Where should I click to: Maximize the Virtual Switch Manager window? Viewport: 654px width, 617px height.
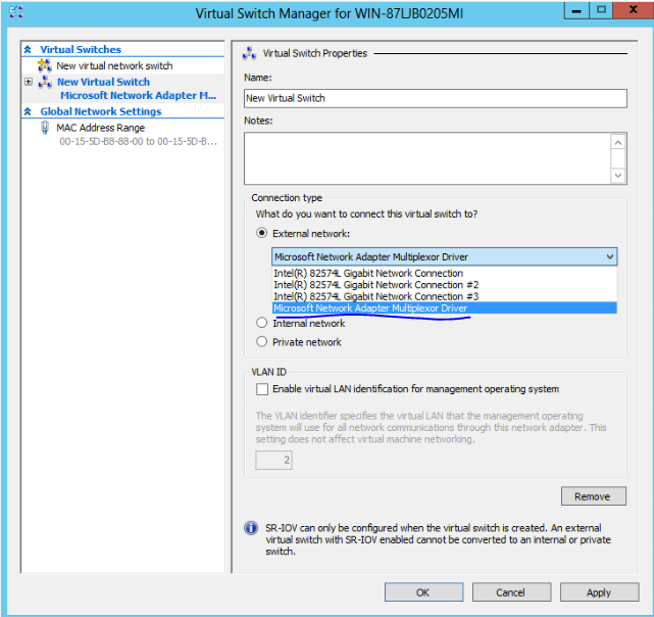click(601, 10)
